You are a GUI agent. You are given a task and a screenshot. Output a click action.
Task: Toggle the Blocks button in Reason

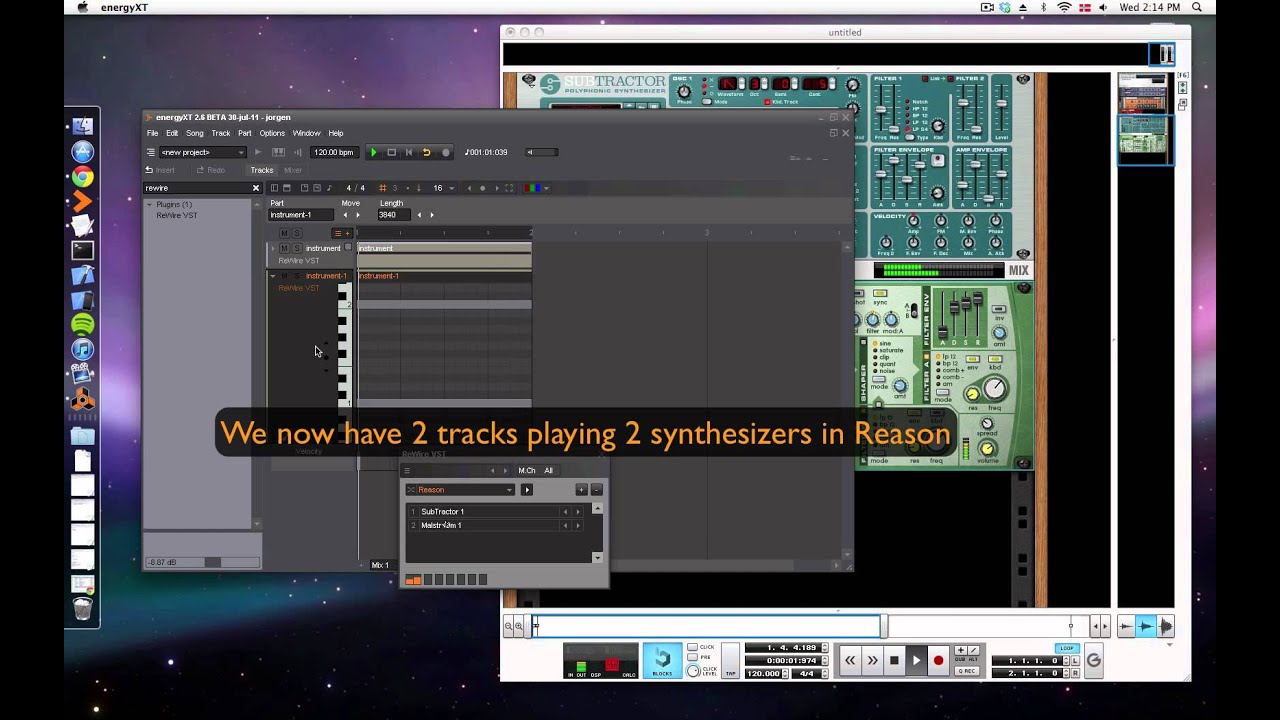662,660
